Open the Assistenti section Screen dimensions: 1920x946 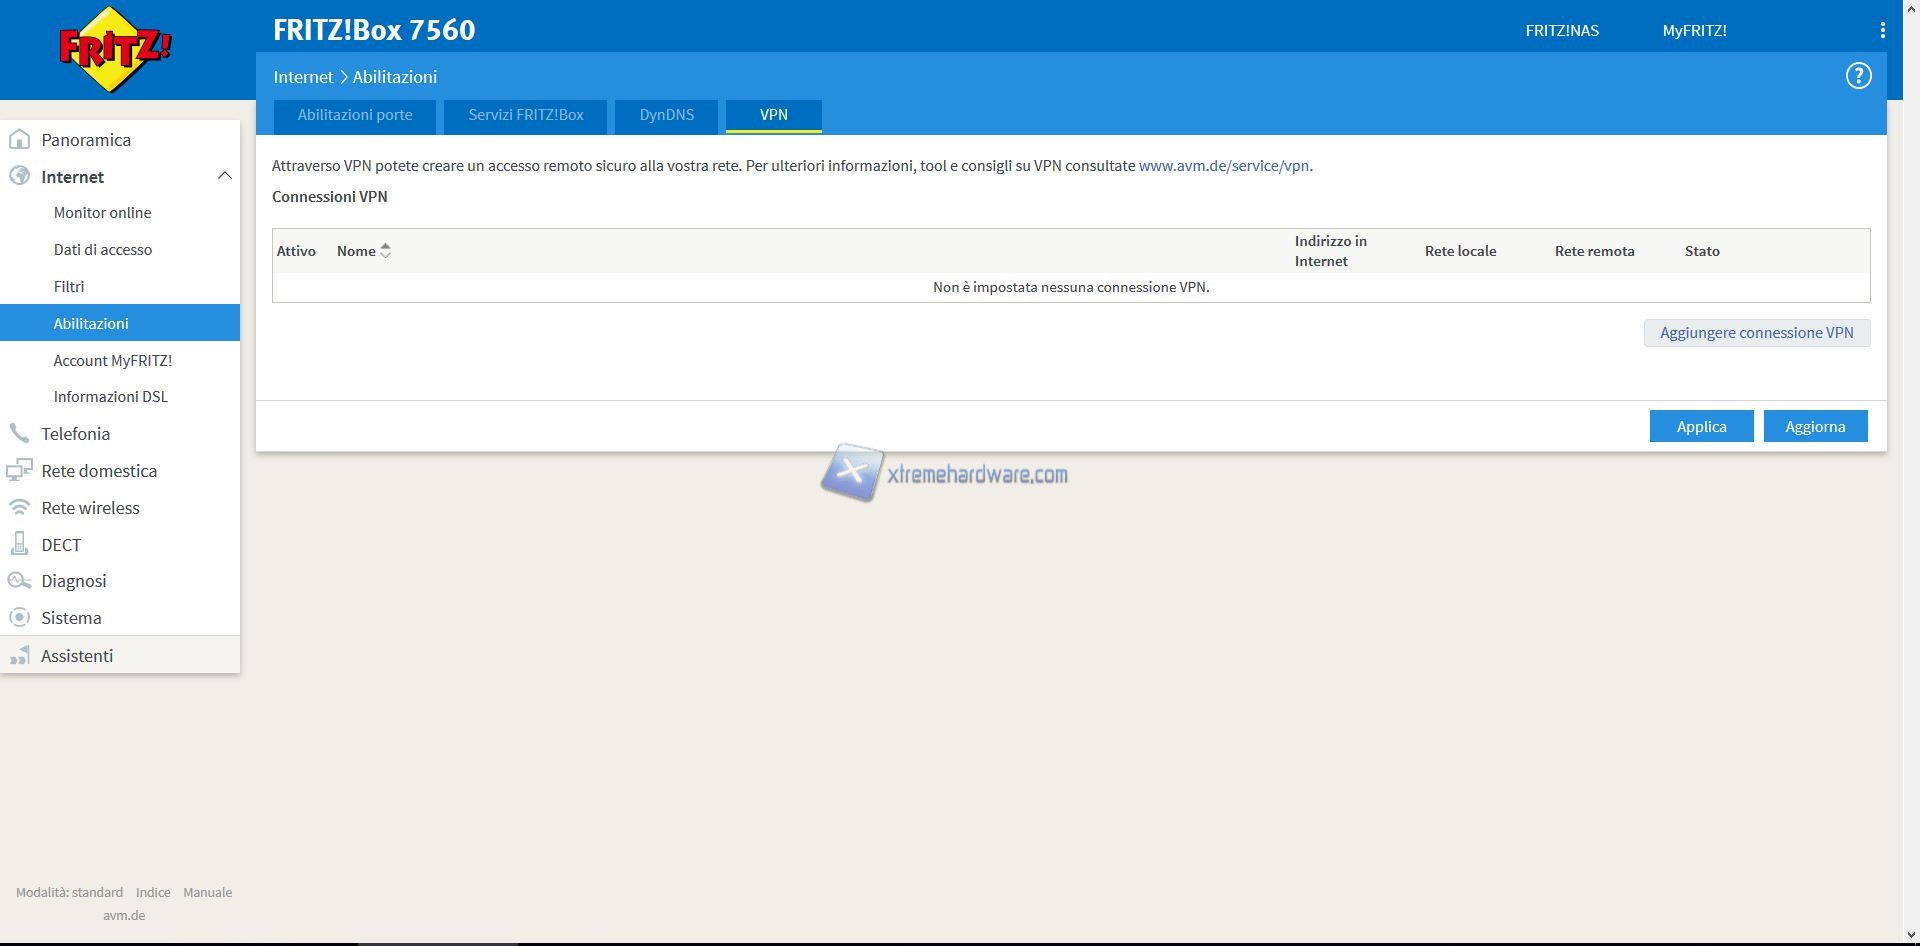click(77, 656)
